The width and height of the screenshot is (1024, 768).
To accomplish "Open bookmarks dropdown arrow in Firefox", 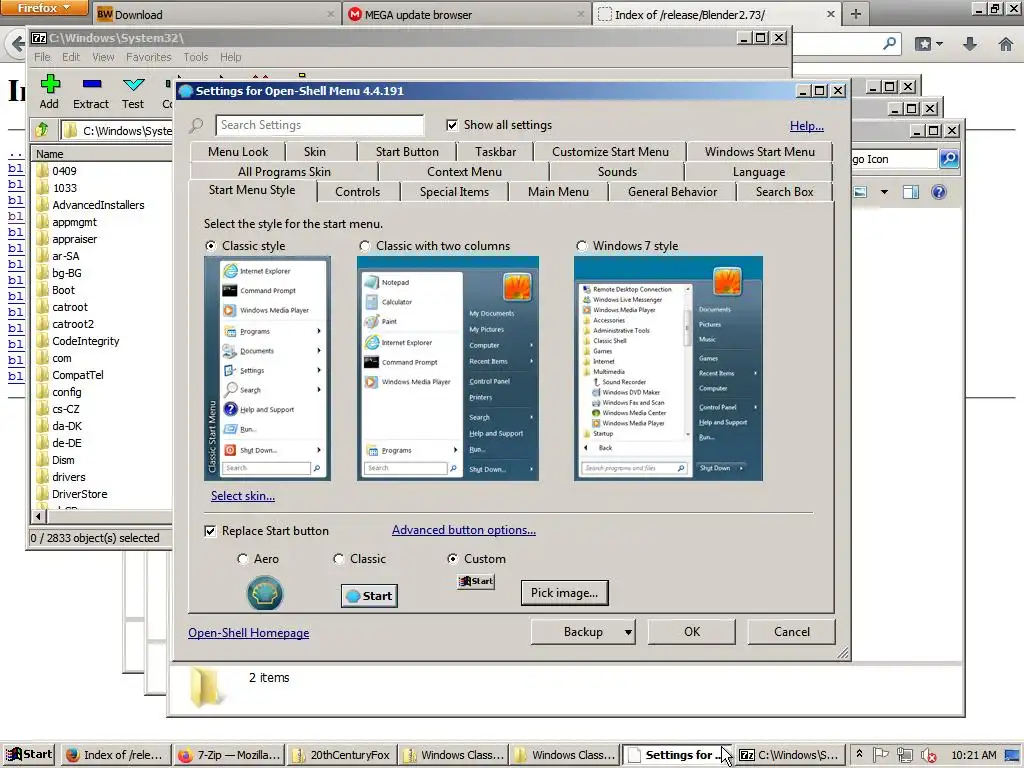I will point(939,44).
